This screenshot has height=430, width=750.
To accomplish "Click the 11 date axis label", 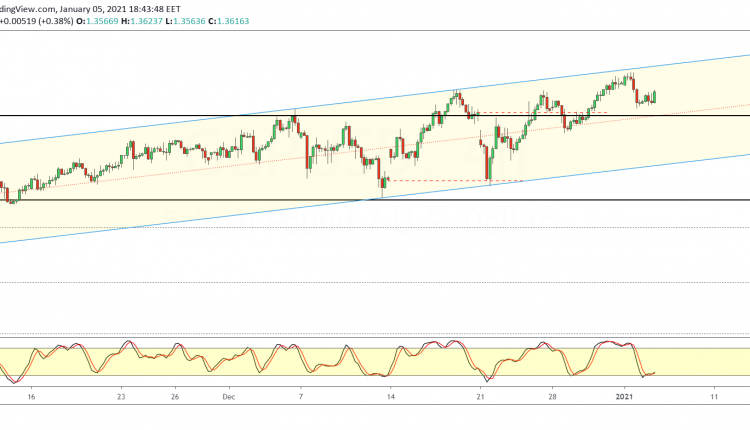I will coord(713,395).
